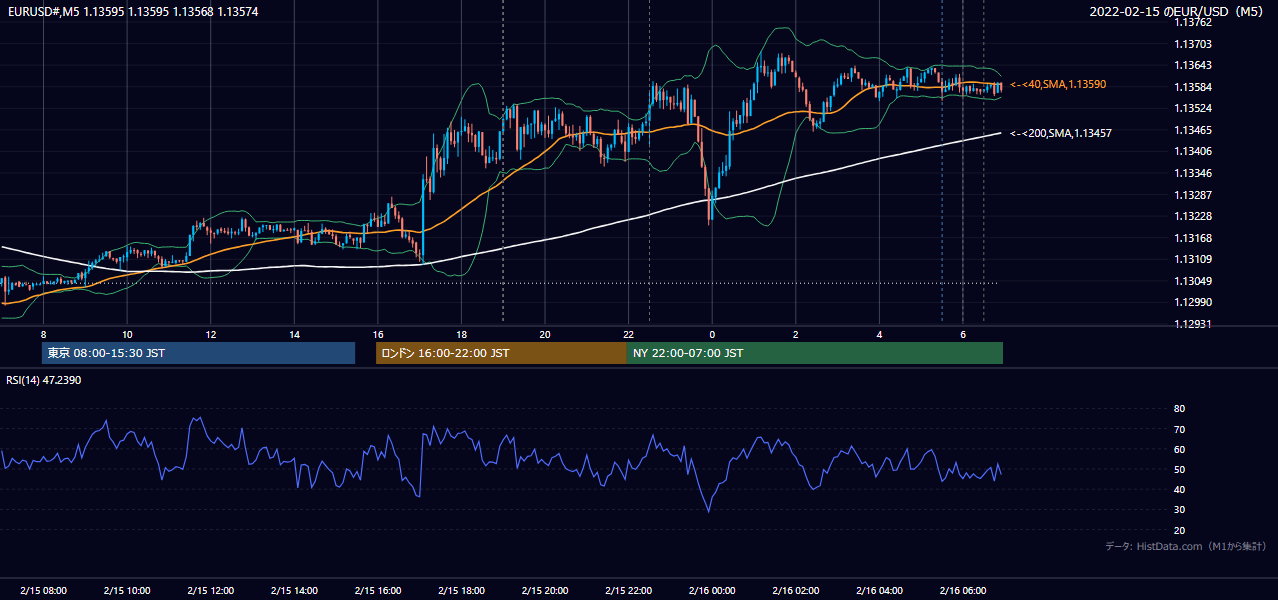Click price axis value 1.13406
The height and width of the screenshot is (600, 1278).
point(1192,151)
